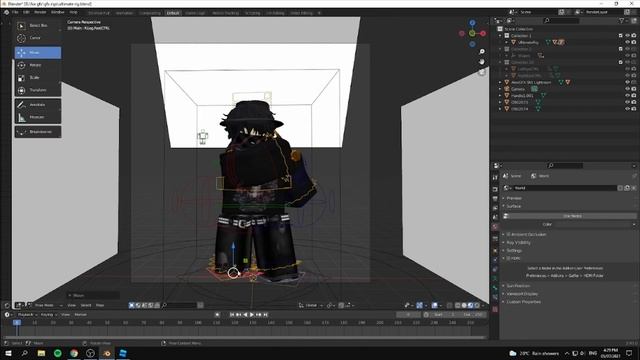This screenshot has height=360, width=640.
Task: Open the Tool properties tab icon
Action: tap(495, 178)
